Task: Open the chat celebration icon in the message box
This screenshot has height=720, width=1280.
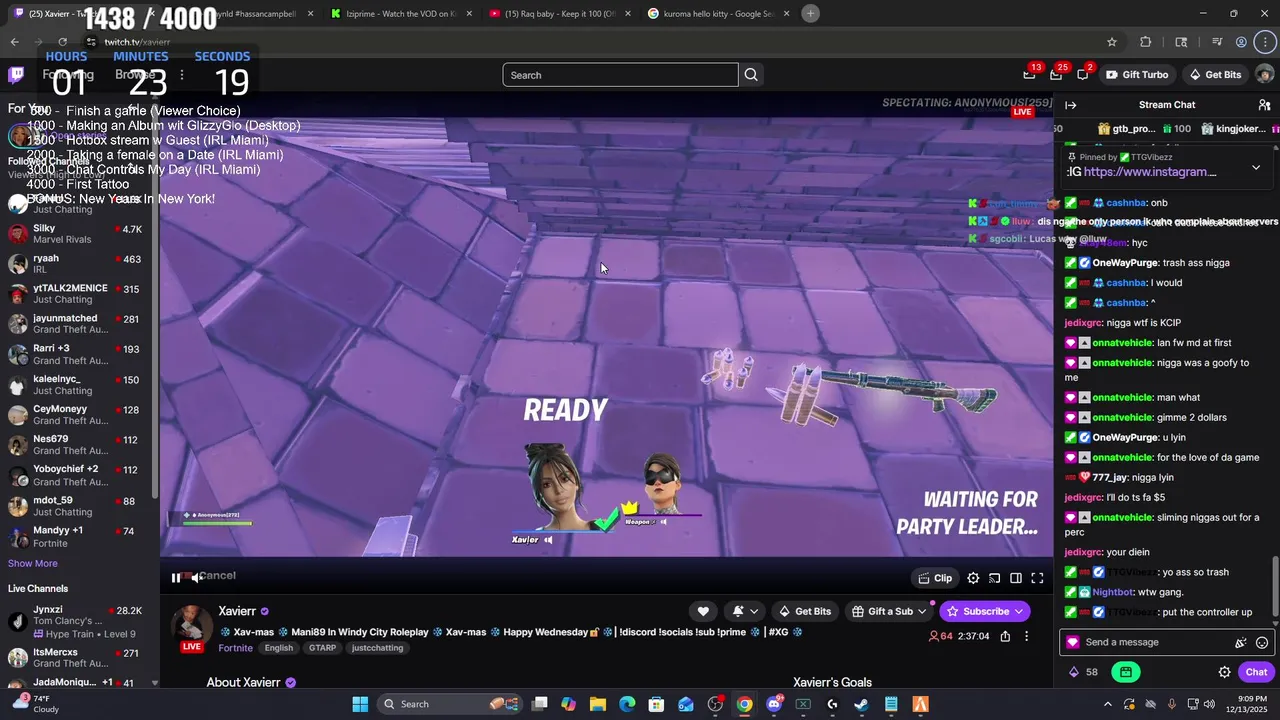Action: click(x=1241, y=643)
